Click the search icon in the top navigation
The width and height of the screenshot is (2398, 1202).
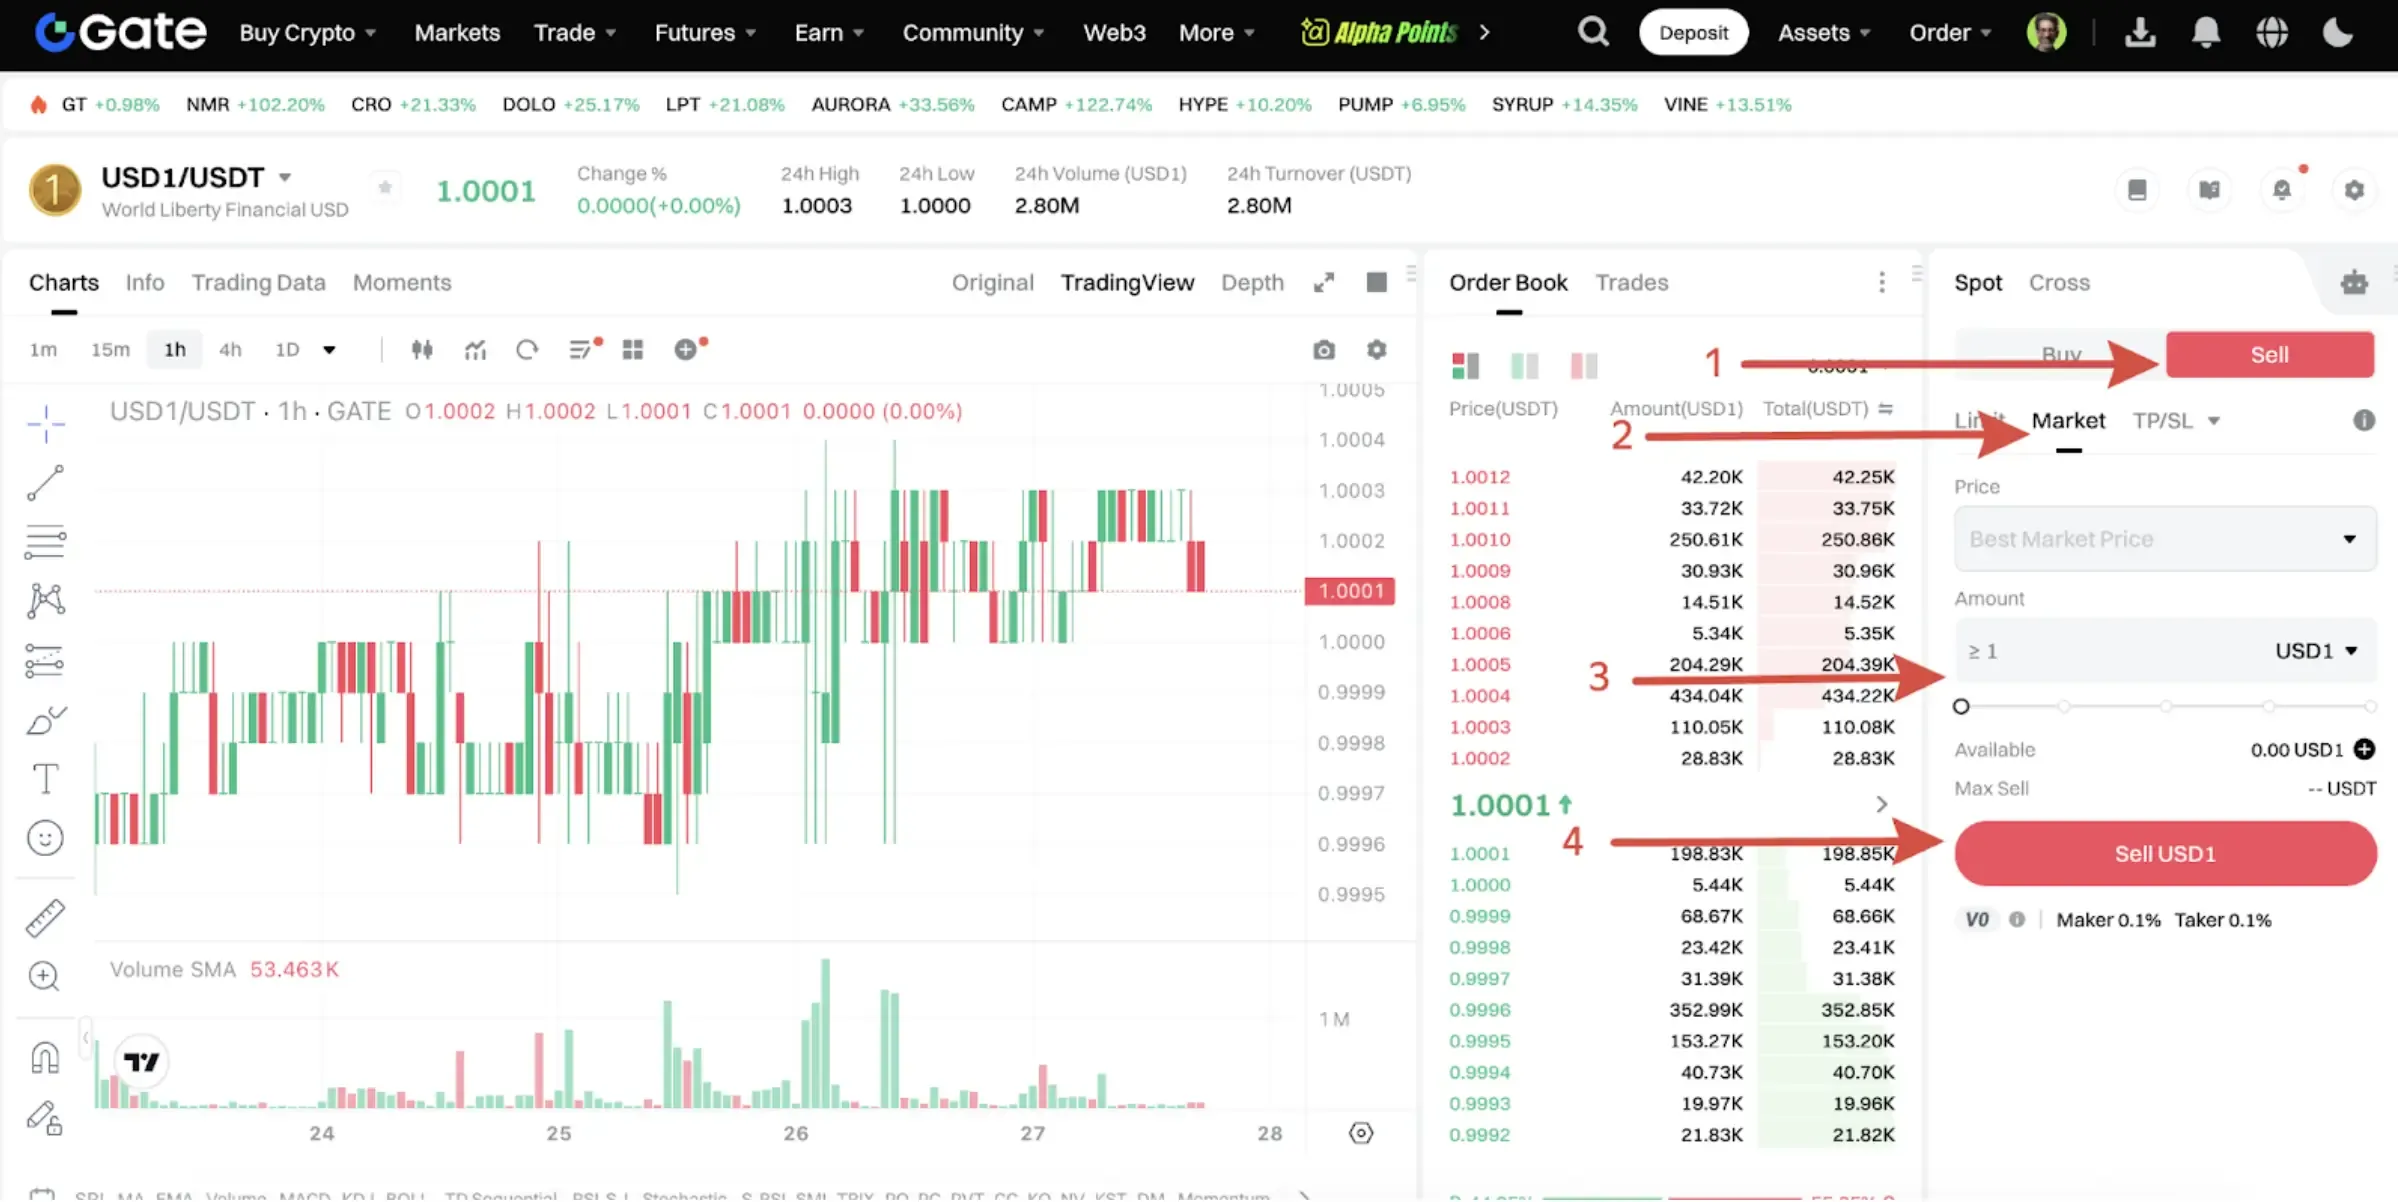(x=1592, y=31)
